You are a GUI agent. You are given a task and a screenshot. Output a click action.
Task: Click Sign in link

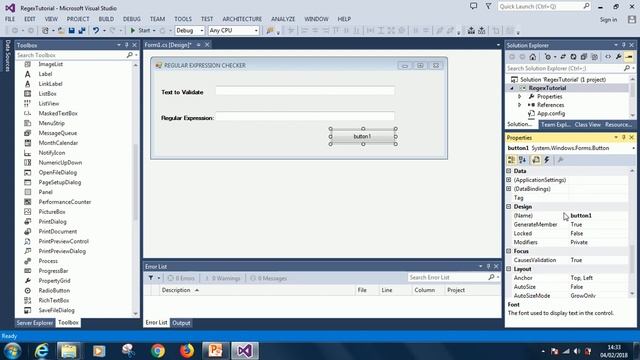[608, 20]
